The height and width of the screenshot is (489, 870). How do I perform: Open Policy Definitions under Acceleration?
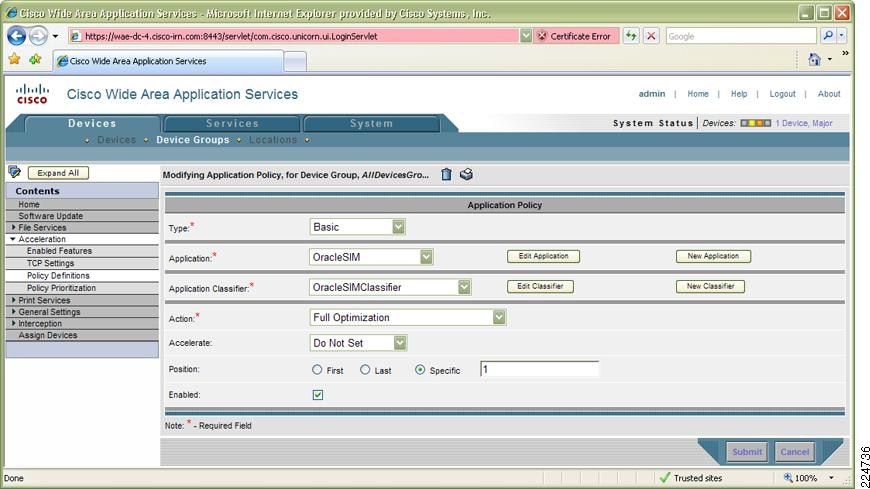[x=58, y=275]
